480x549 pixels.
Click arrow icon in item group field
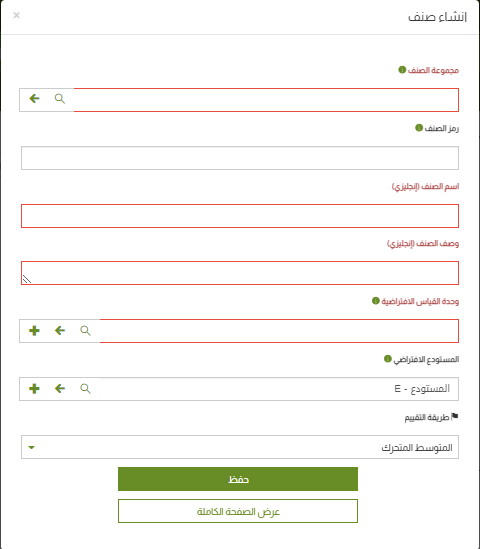click(34, 99)
